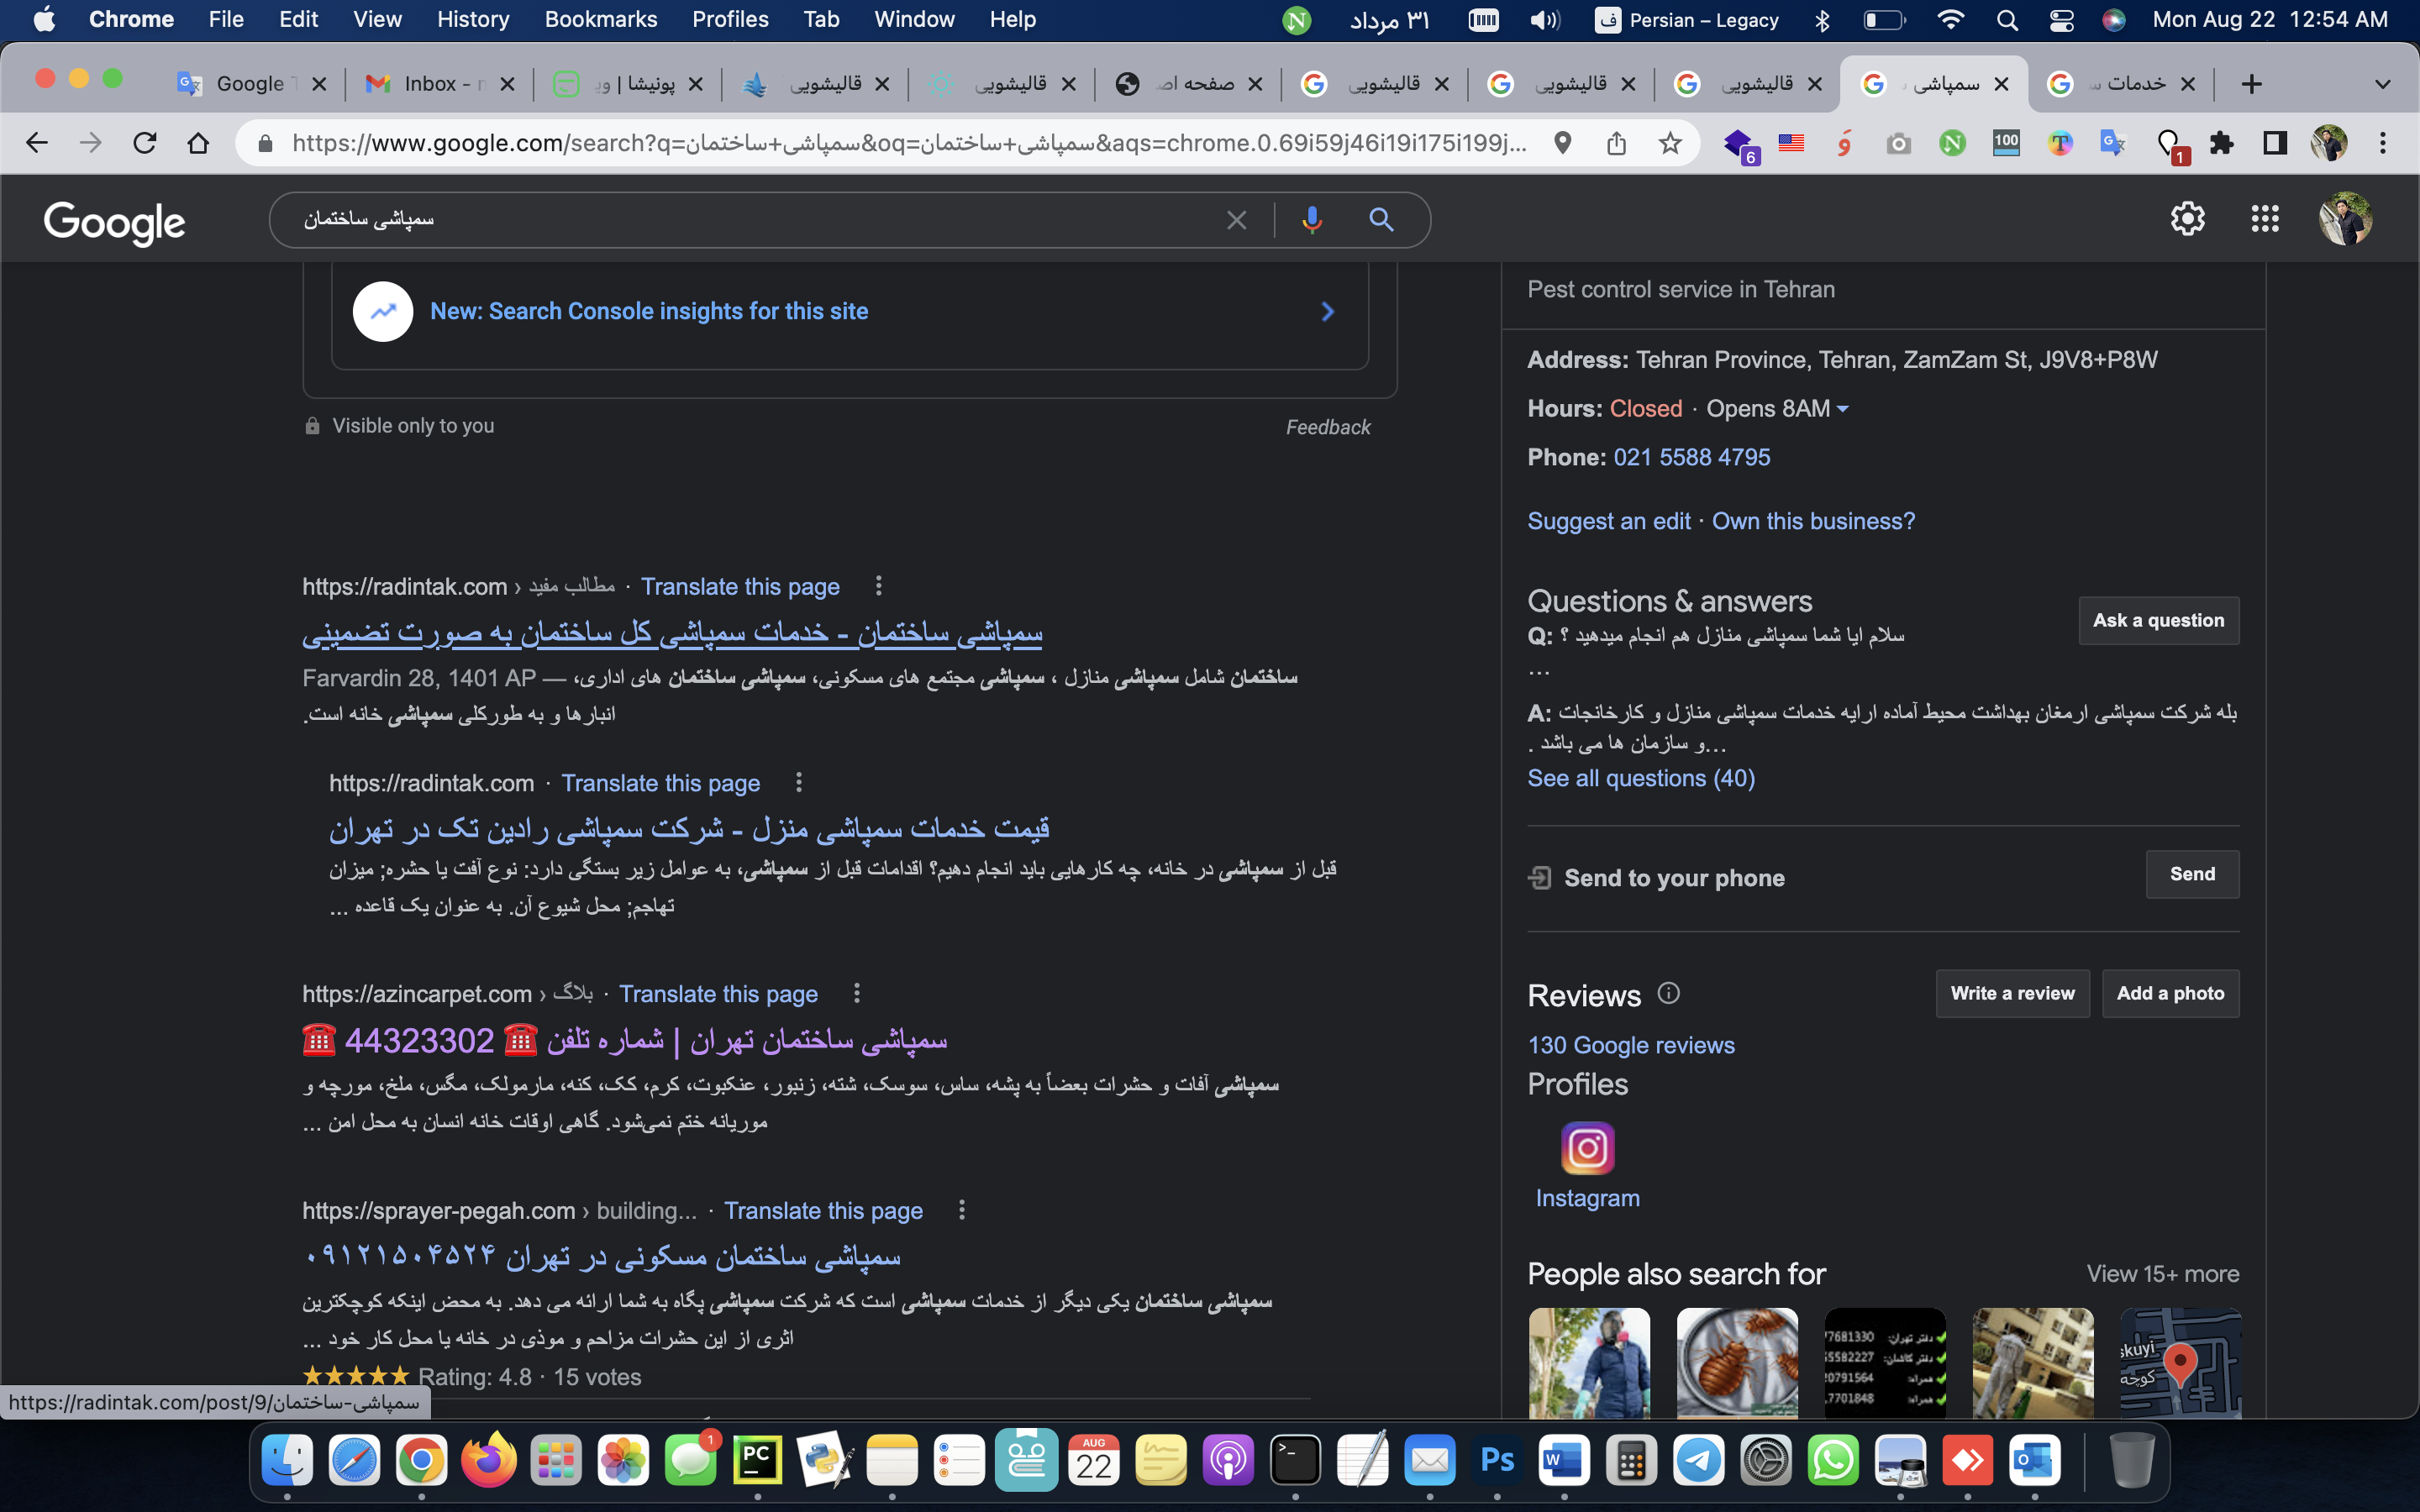Open Google search settings gear

pyautogui.click(x=2187, y=218)
